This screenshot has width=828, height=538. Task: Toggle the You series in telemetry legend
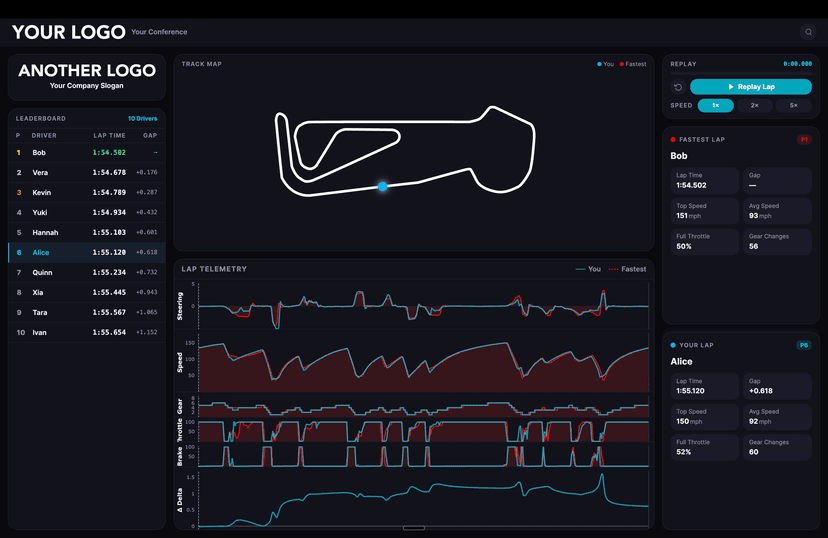[x=588, y=269]
